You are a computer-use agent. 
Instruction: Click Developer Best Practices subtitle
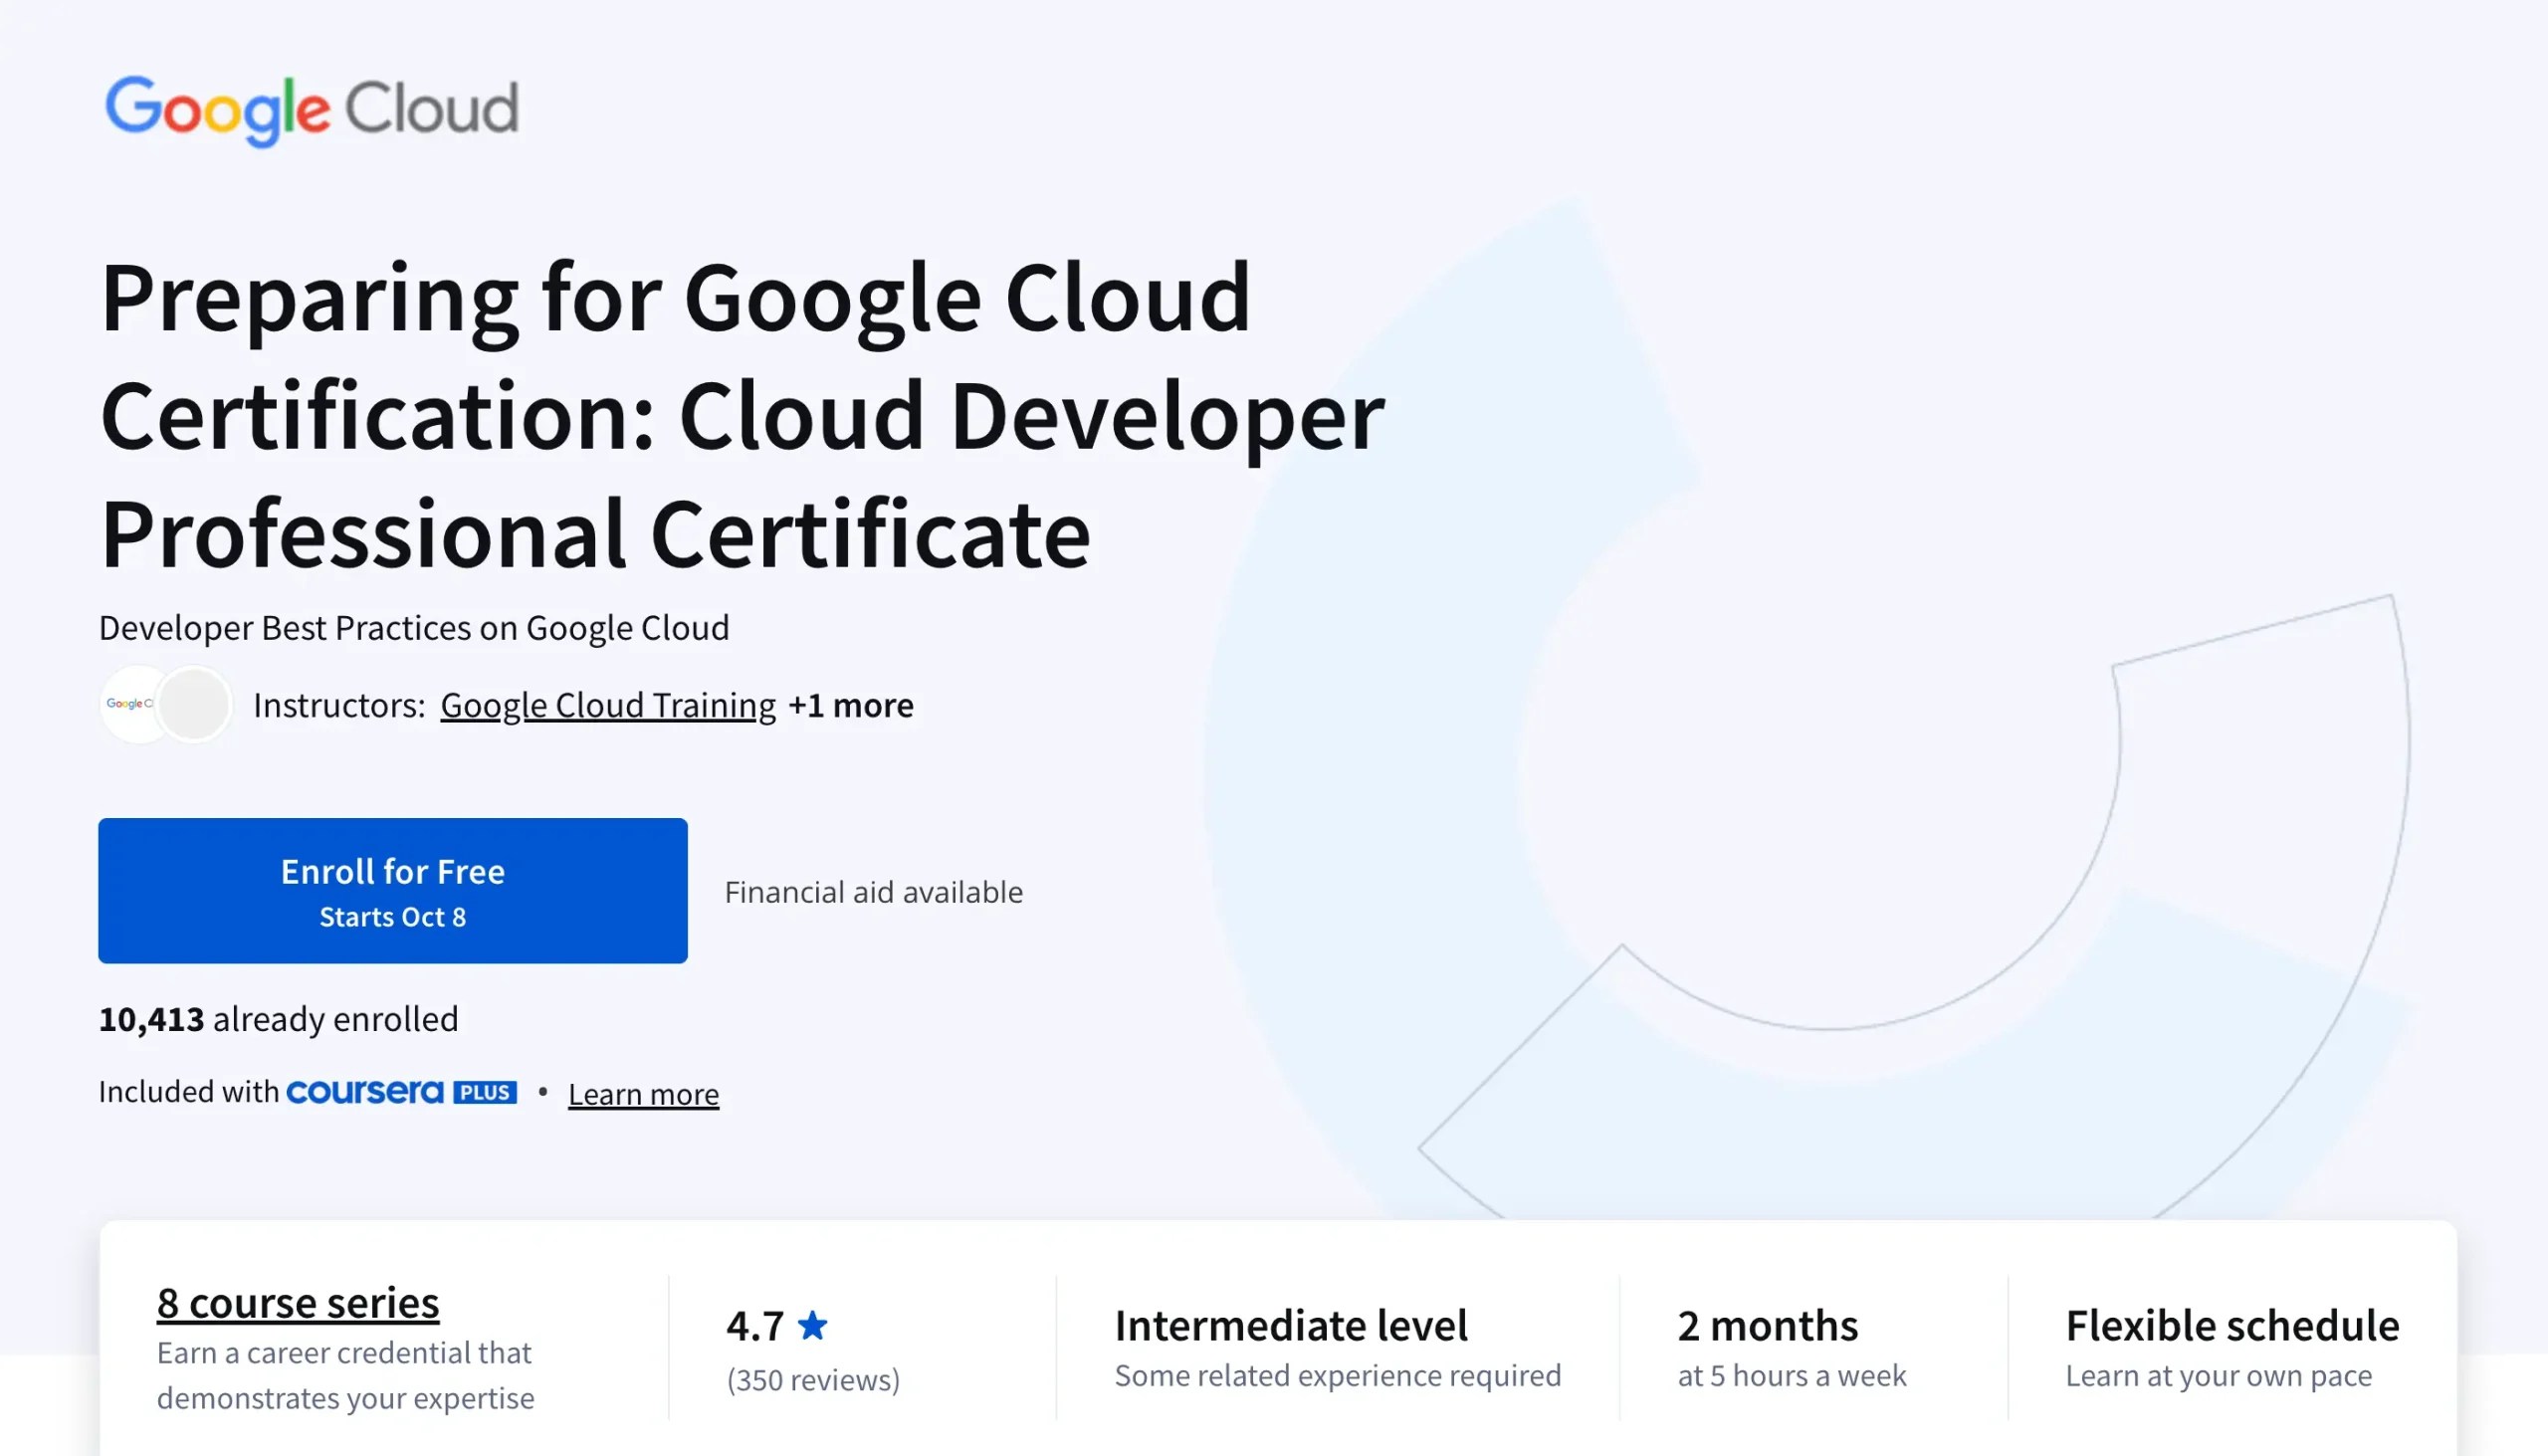pos(414,628)
